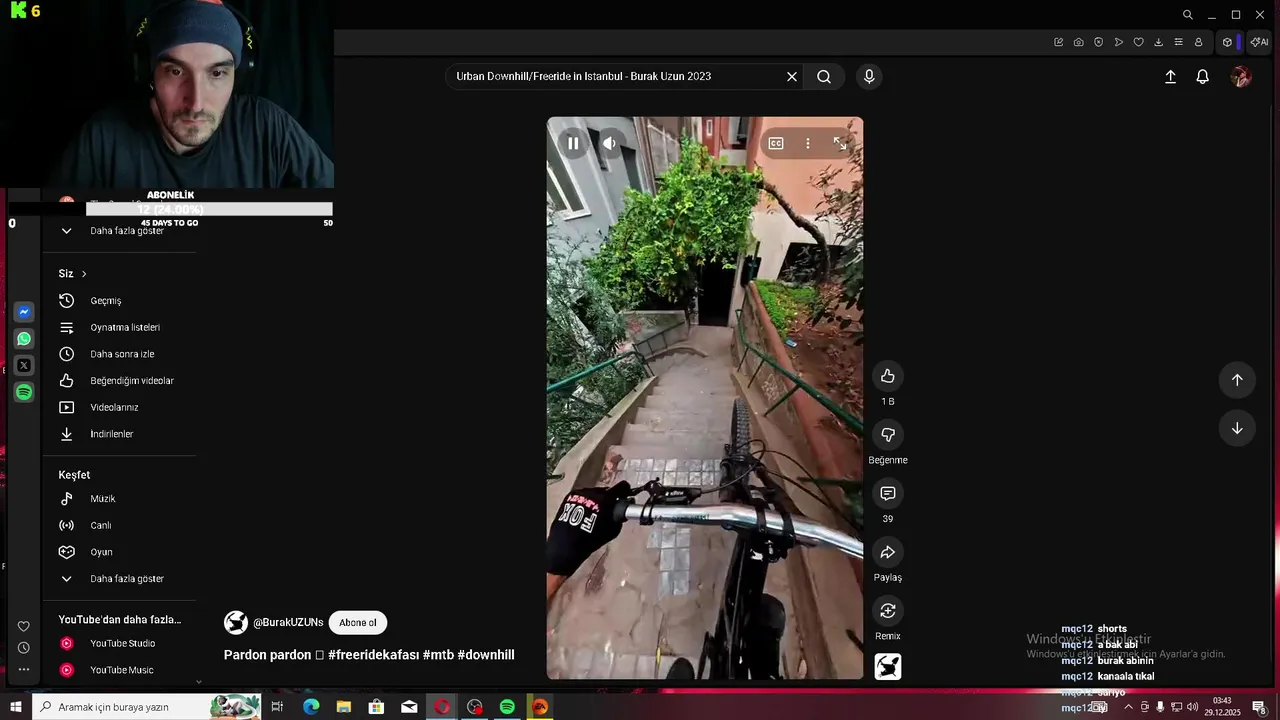
Task: Click the heart bookmark toolbar icon
Action: [1138, 42]
